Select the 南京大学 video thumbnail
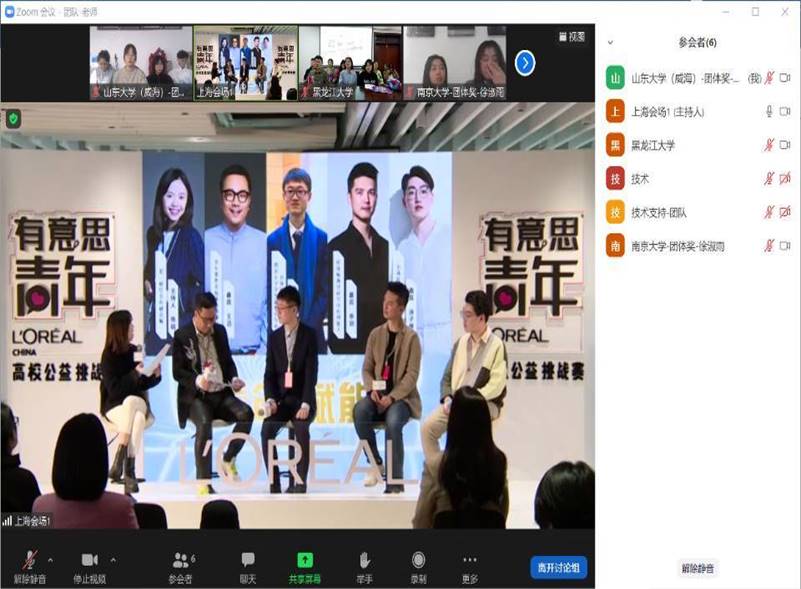Screen dimensions: 801x589 pyautogui.click(x=454, y=62)
